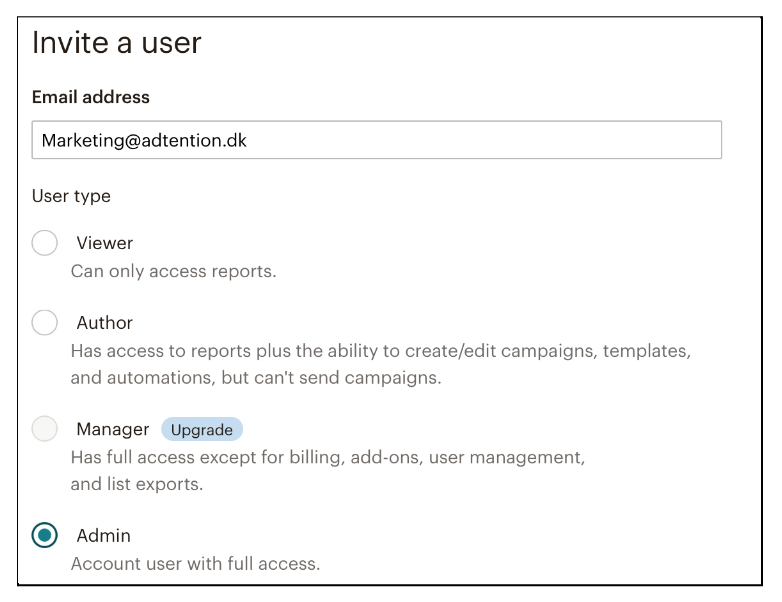Click 'Can only access reports.' description
Screen dimensions: 782x602
click(173, 271)
